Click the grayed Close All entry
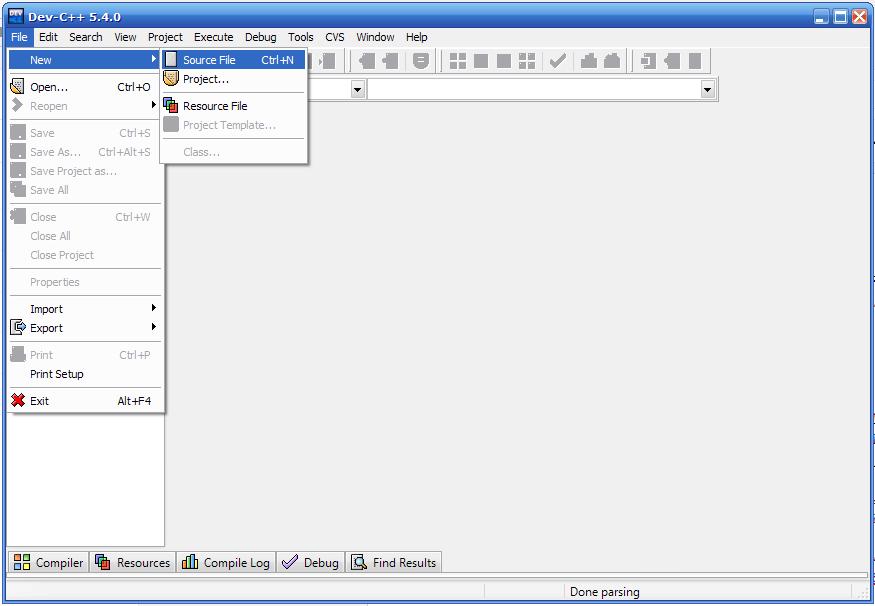Screen dimensions: 875x606 [x=85, y=236]
